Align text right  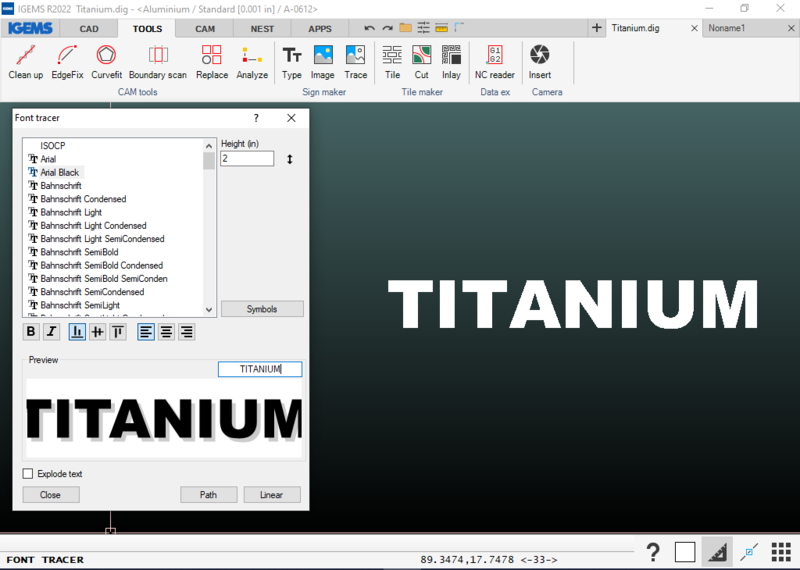[x=187, y=332]
